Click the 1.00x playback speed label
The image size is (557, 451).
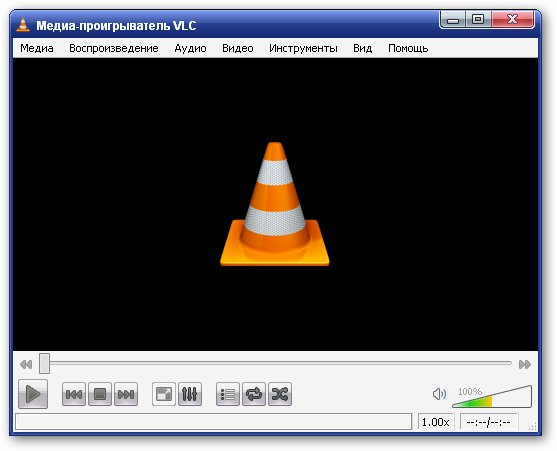pos(436,422)
